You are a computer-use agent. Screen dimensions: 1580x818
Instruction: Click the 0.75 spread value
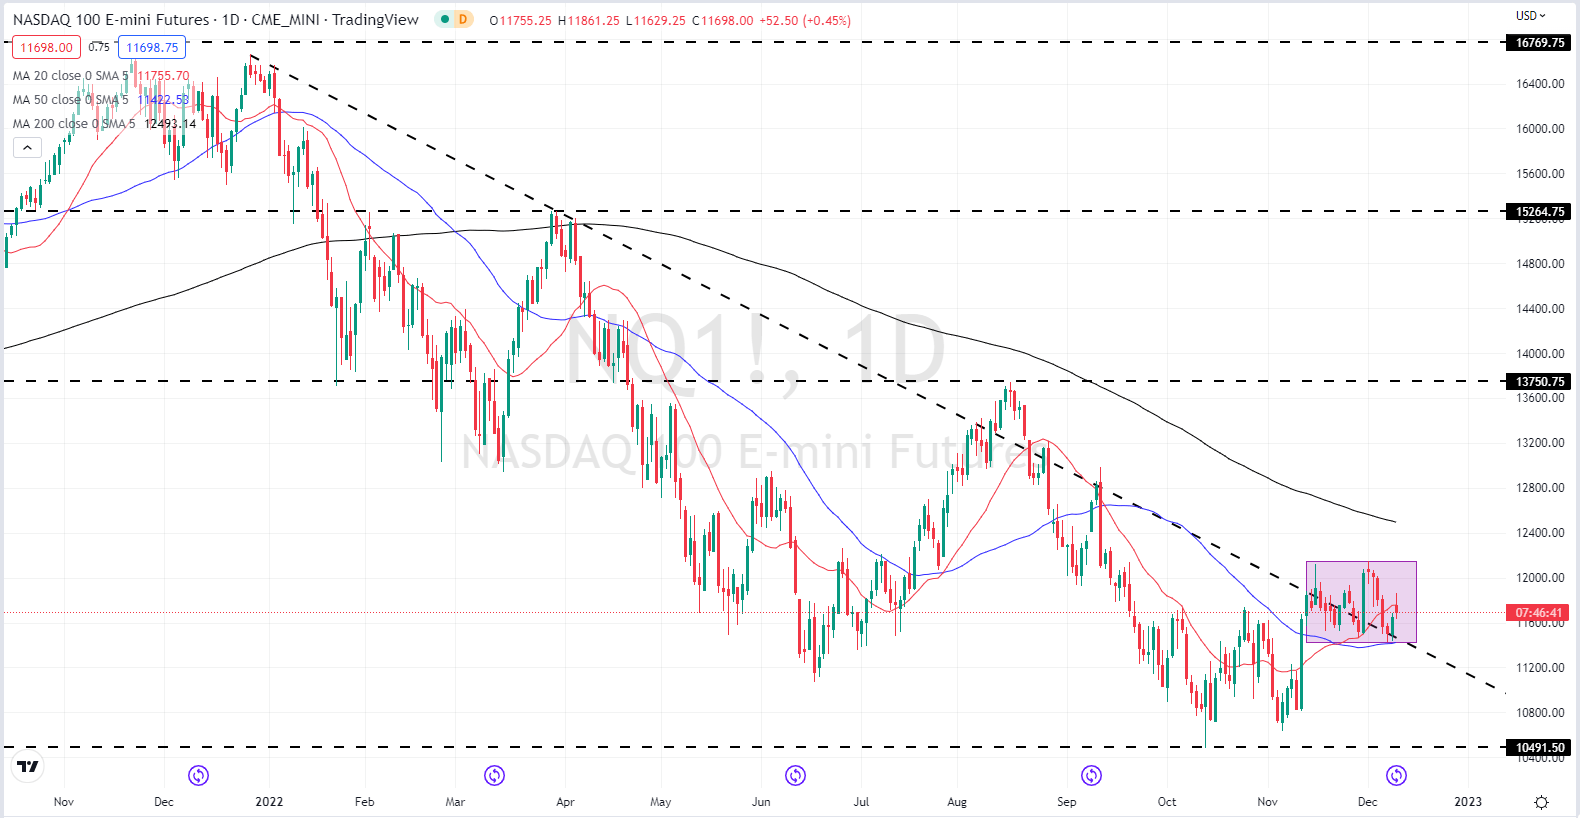99,47
